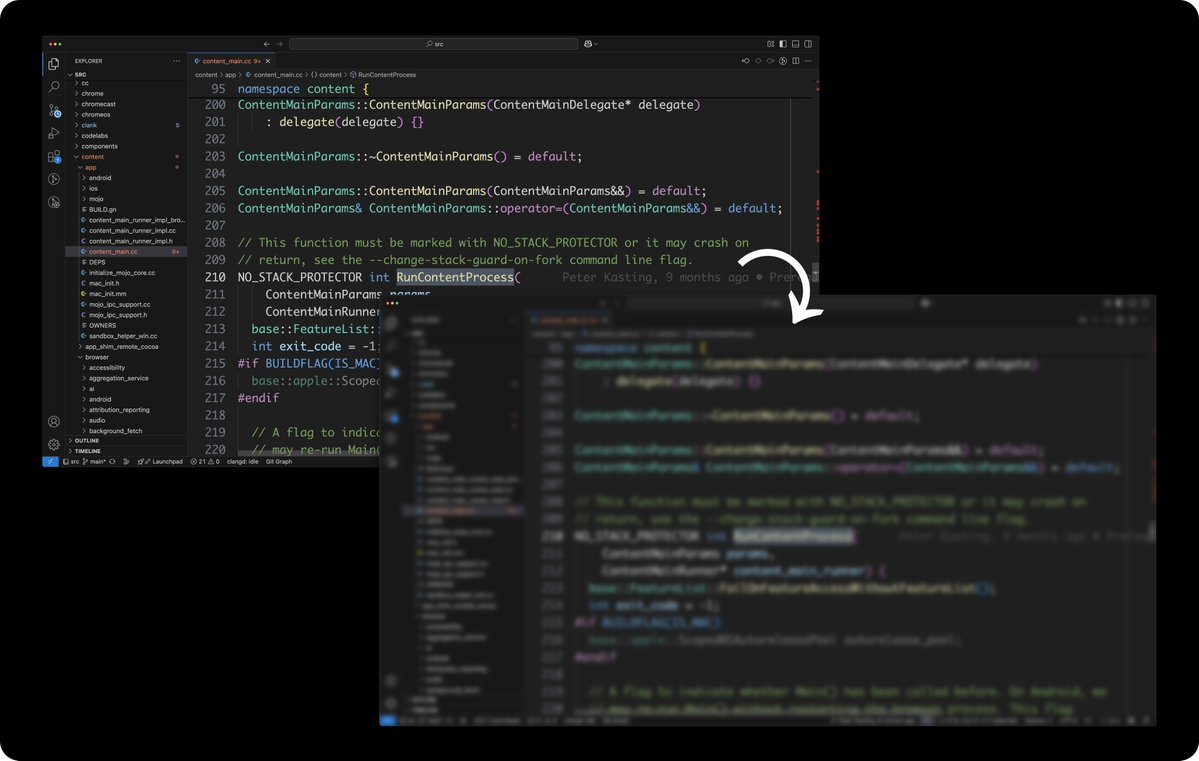Screen dimensions: 1199x761
Task: Open the Copilot dropdown chevron
Action: pyautogui.click(x=596, y=44)
